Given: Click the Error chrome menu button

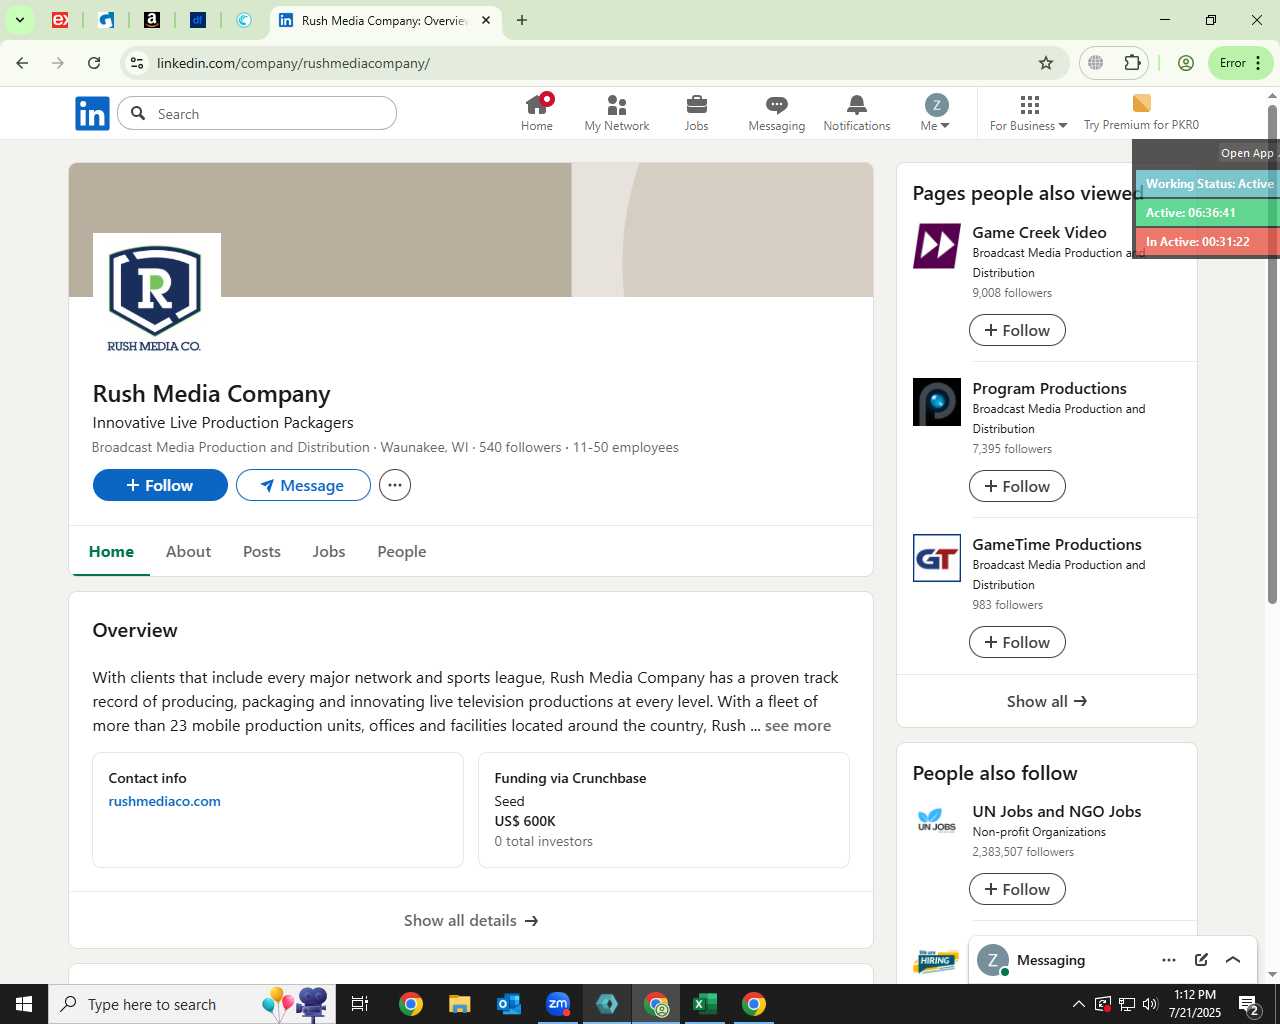Looking at the screenshot, I should (1241, 63).
